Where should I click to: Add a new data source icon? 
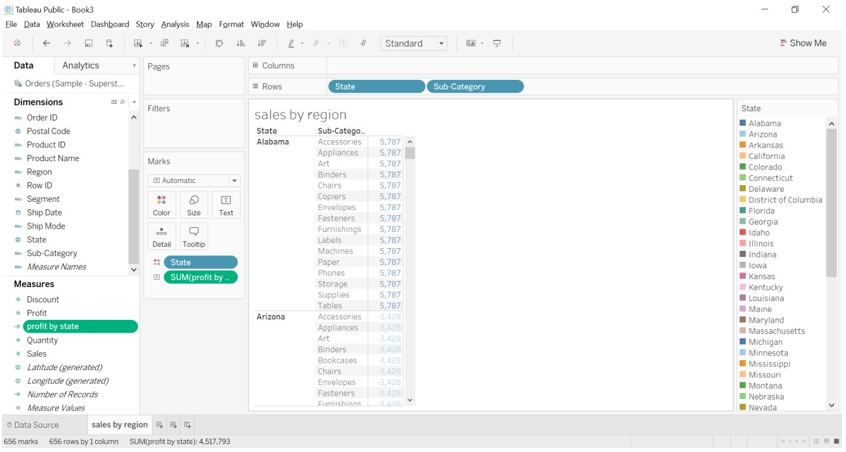pos(110,43)
